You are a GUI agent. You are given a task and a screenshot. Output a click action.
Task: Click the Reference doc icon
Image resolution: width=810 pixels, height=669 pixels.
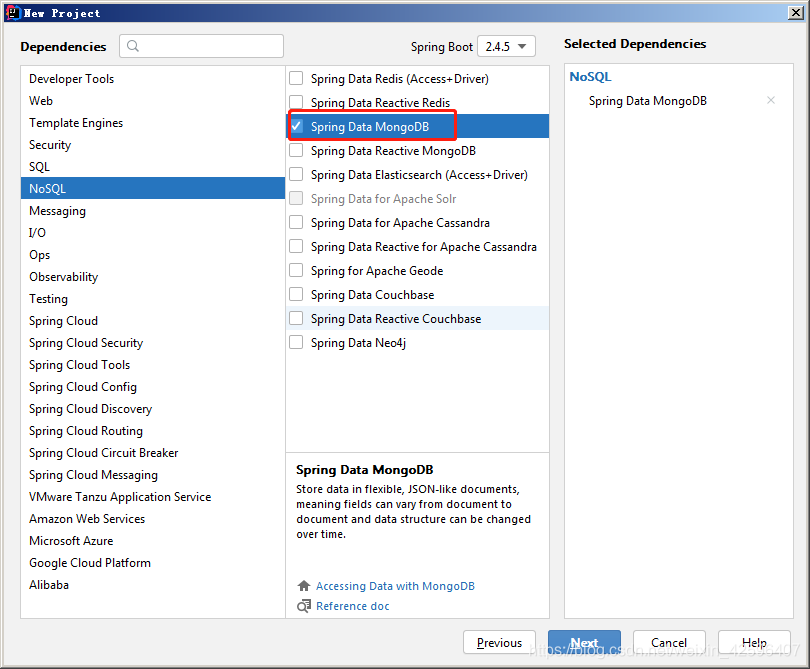tap(304, 606)
